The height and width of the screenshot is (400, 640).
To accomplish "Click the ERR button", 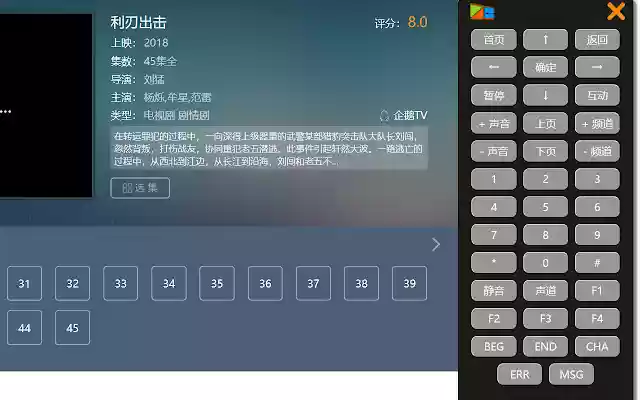I will point(520,375).
